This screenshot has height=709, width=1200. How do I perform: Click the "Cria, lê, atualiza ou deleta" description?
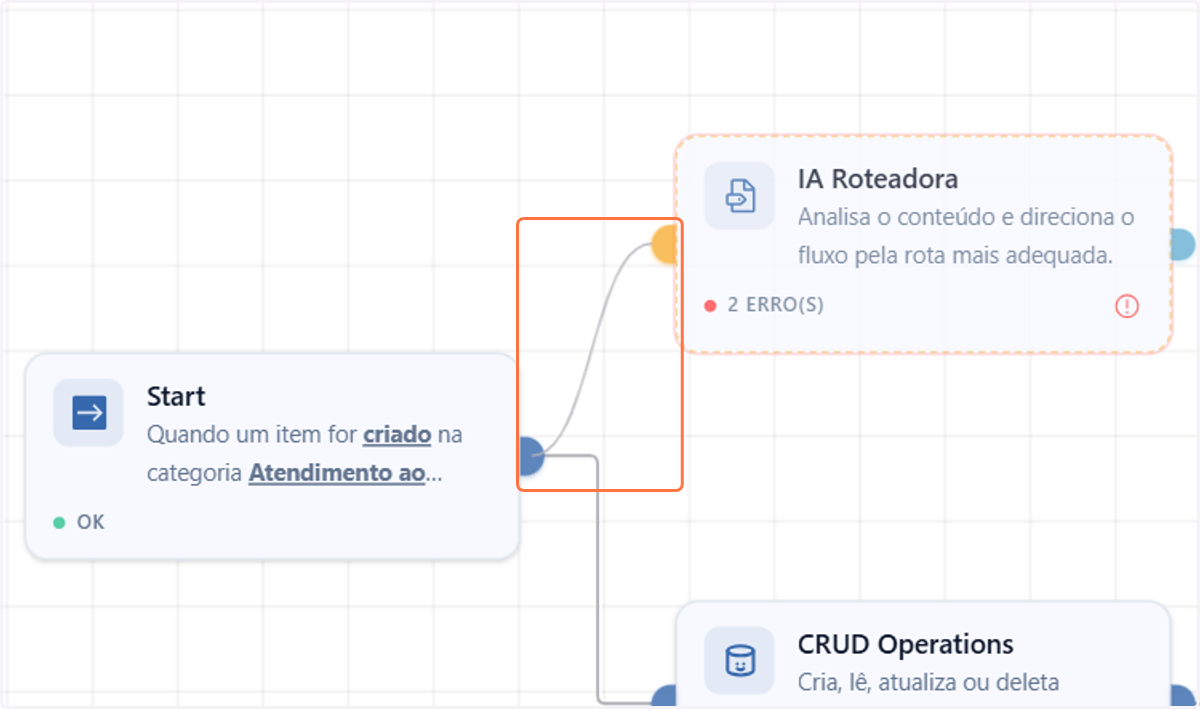pos(928,683)
